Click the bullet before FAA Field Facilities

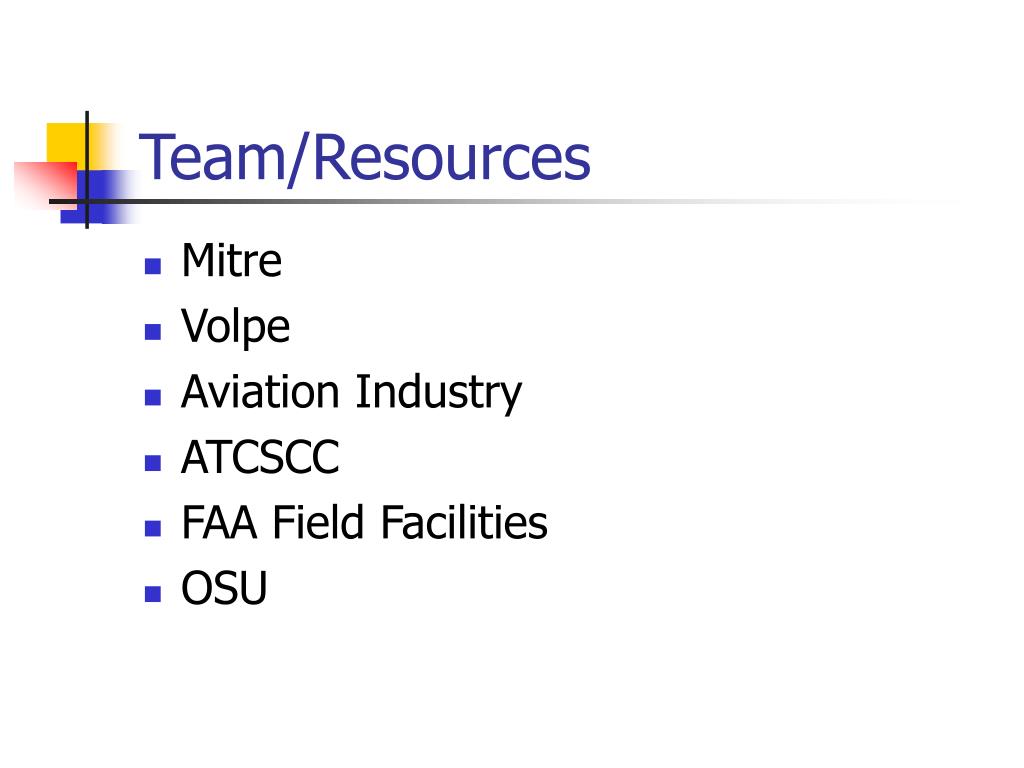[x=153, y=528]
